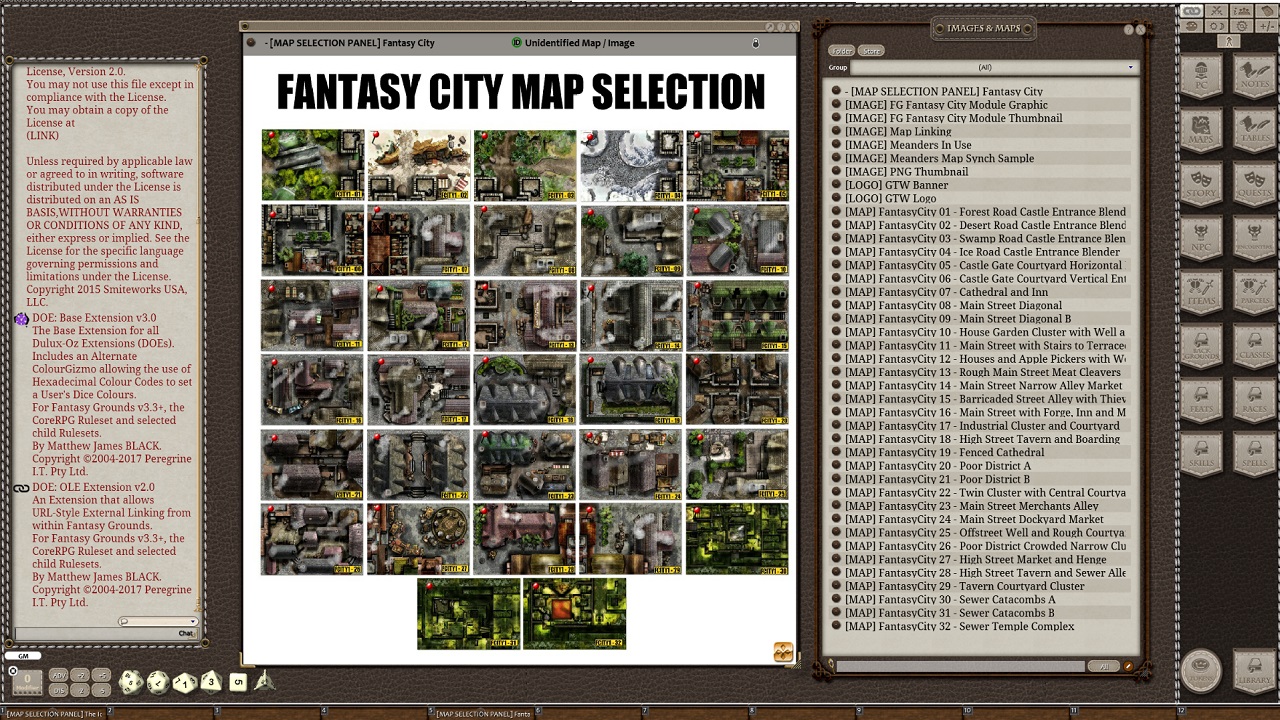Enable the DIS roll modifier
Screen dimensions: 1280x720
pyautogui.click(x=59, y=691)
